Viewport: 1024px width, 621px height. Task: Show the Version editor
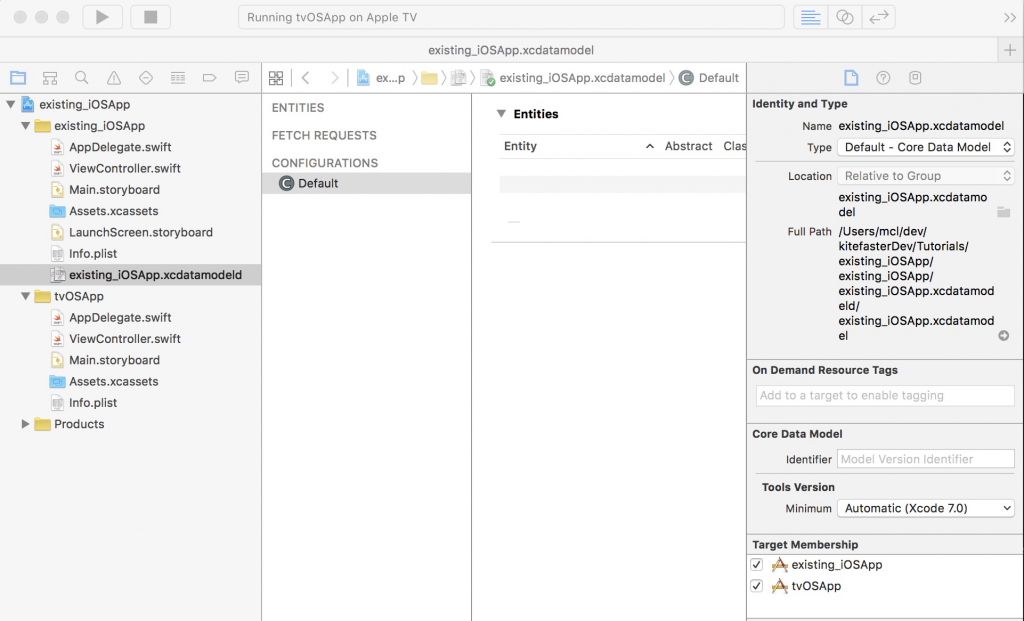[878, 17]
